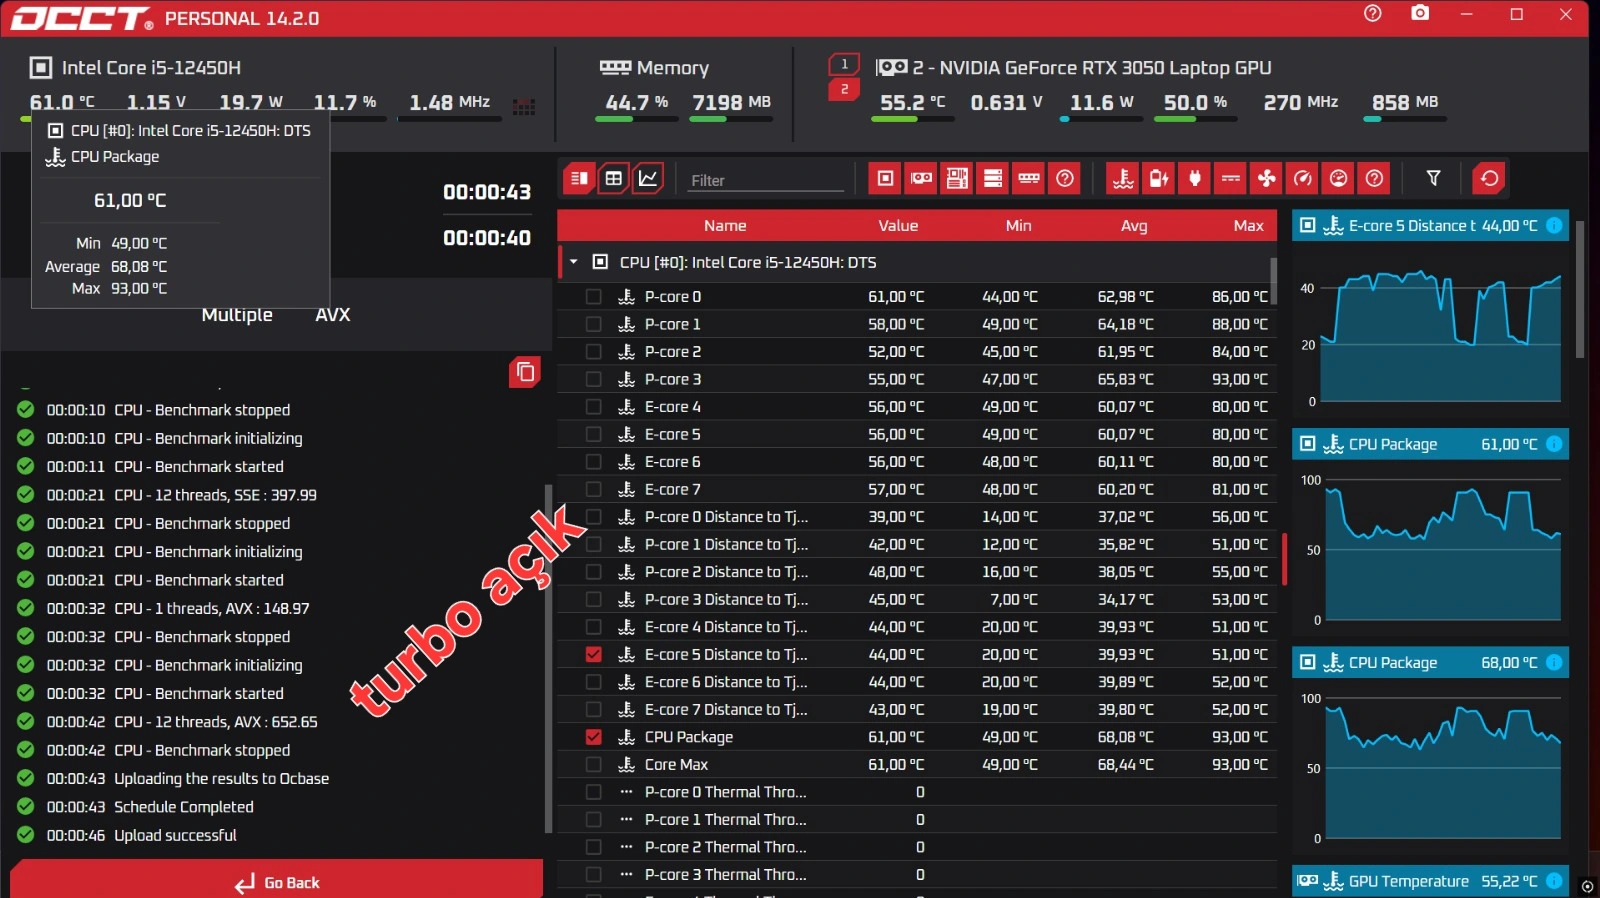
Task: Sort the table by the Value column
Action: tap(898, 226)
